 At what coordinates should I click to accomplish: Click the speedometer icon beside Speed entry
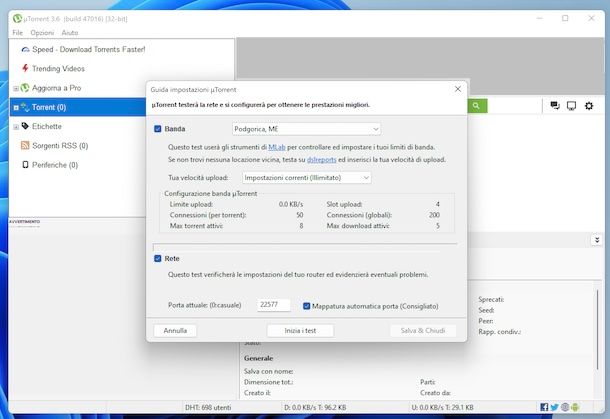click(x=25, y=49)
